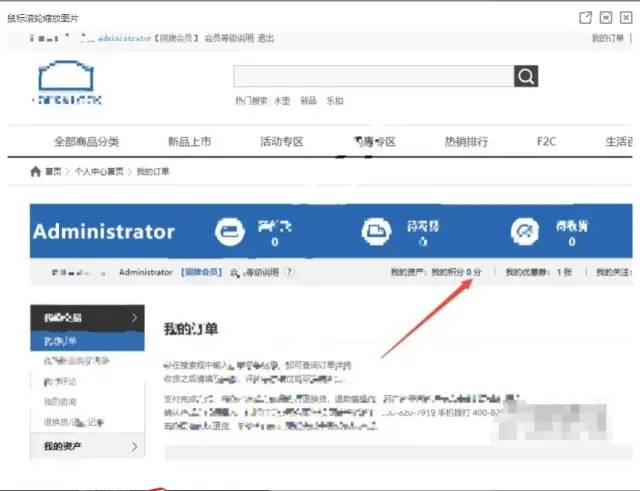This screenshot has width=640, height=491.
Task: Close the image viewer with the X icon
Action: coord(626,18)
